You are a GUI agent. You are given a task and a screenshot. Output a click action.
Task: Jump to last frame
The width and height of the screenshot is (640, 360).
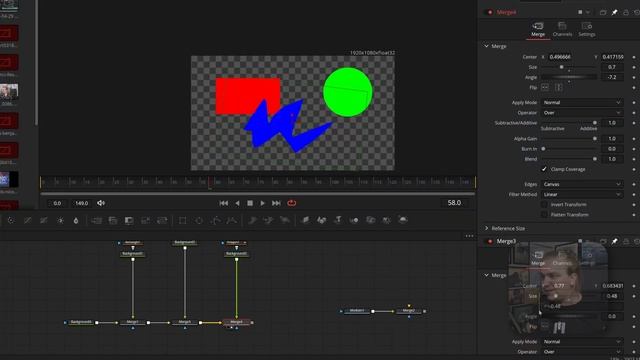tap(276, 203)
